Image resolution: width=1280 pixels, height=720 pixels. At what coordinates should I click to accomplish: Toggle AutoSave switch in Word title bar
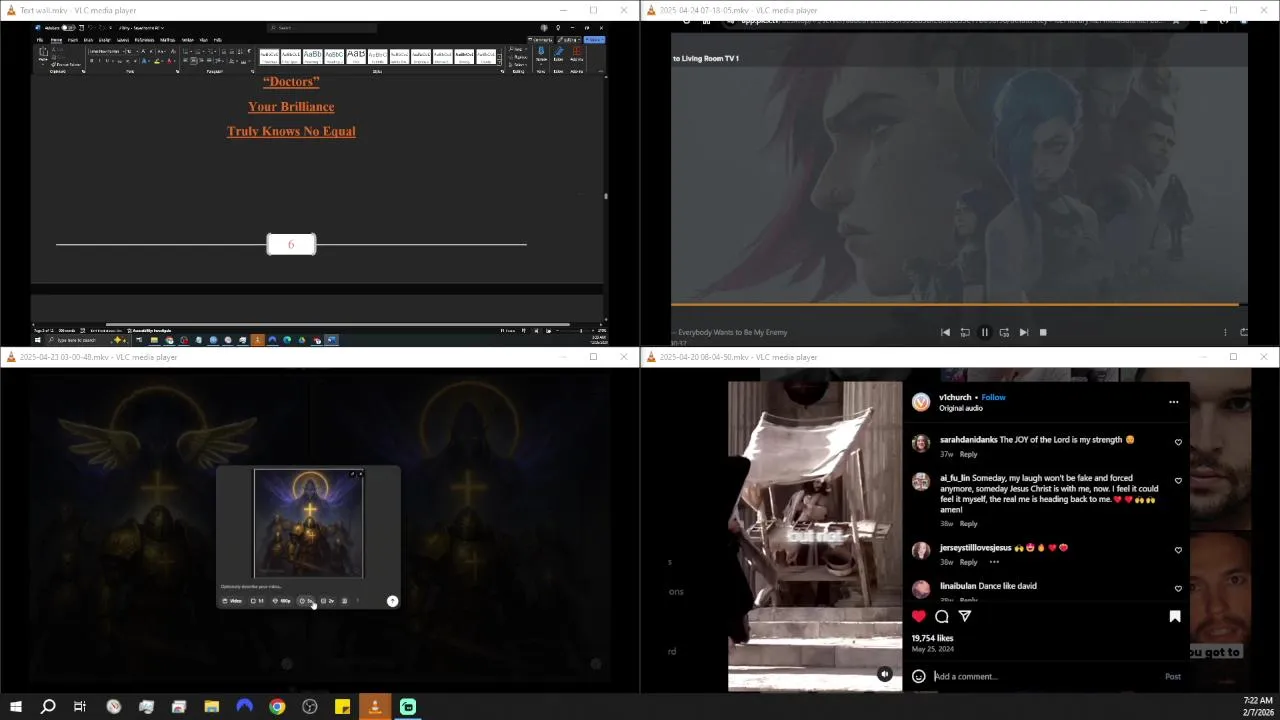pyautogui.click(x=68, y=28)
